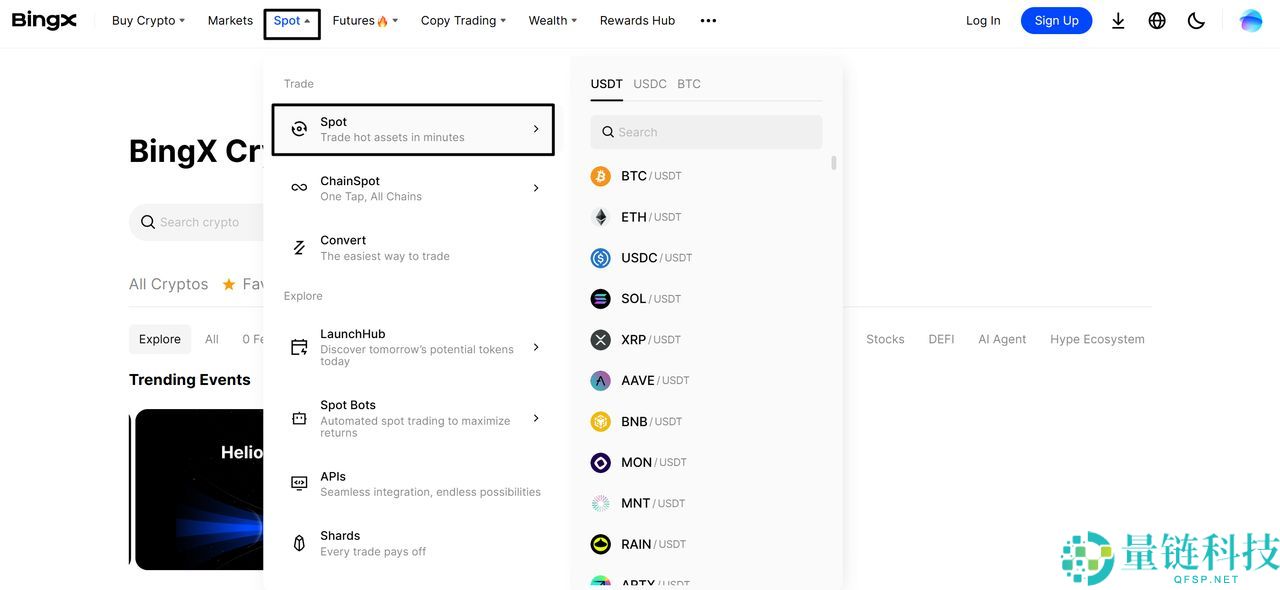
Task: Click the Spot Bots icon
Action: click(299, 418)
